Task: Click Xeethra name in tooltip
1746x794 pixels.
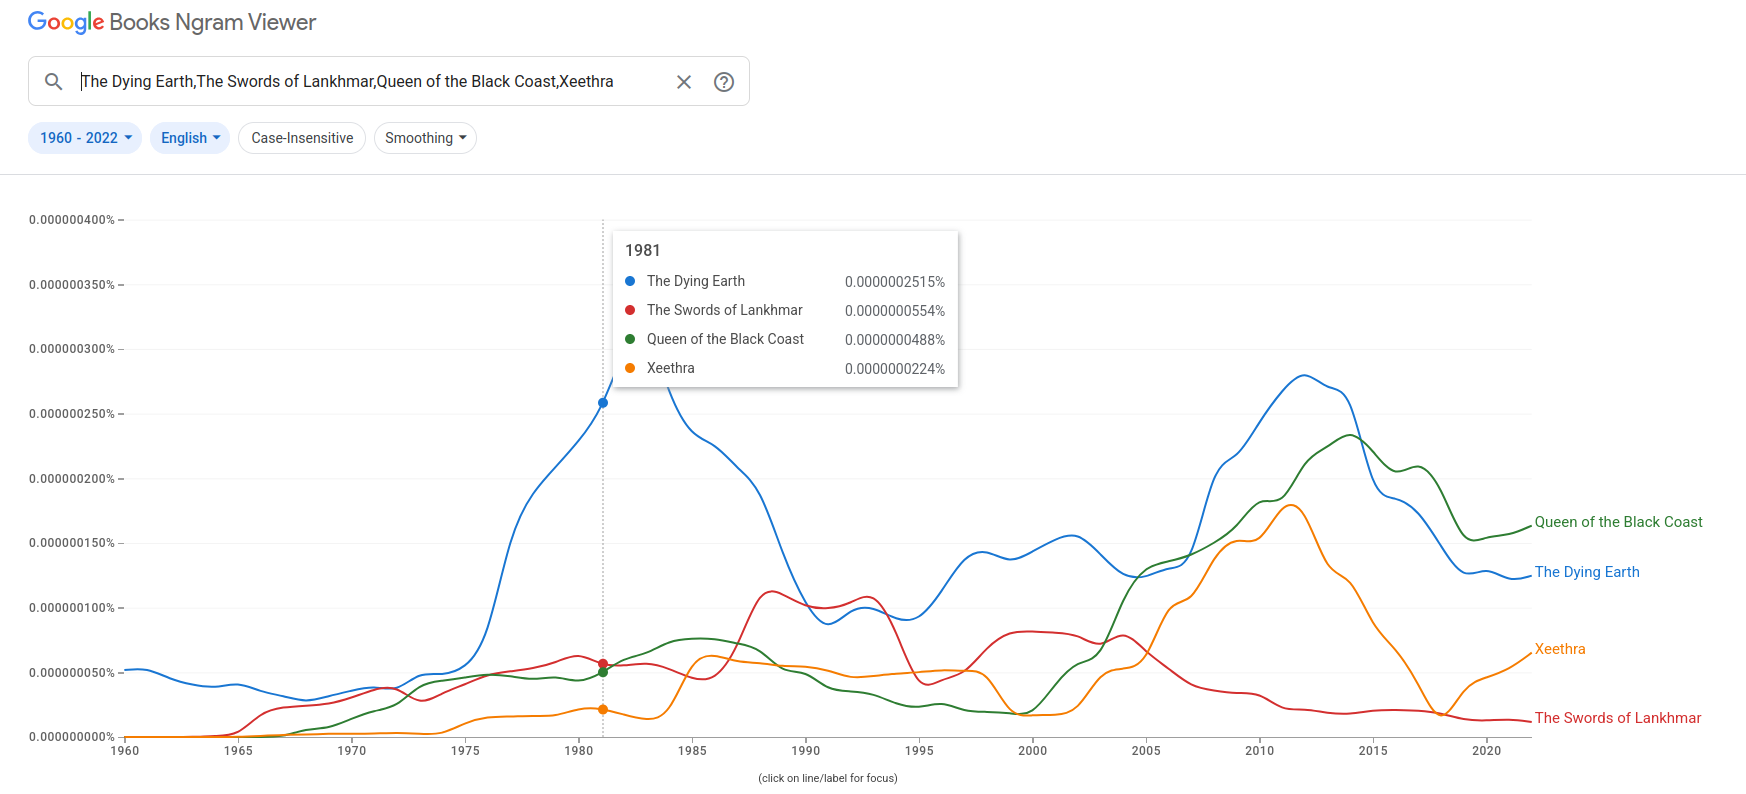Action: 671,368
